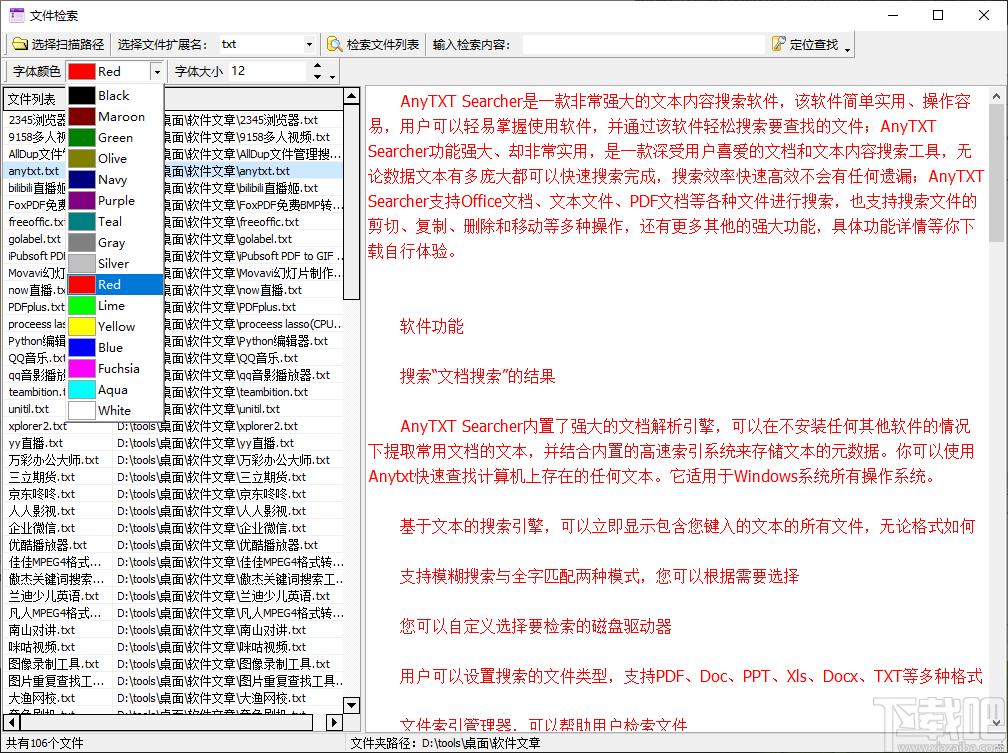Click the magnifier icon for 检索文件列表
This screenshot has height=753, width=1008.
coord(334,44)
